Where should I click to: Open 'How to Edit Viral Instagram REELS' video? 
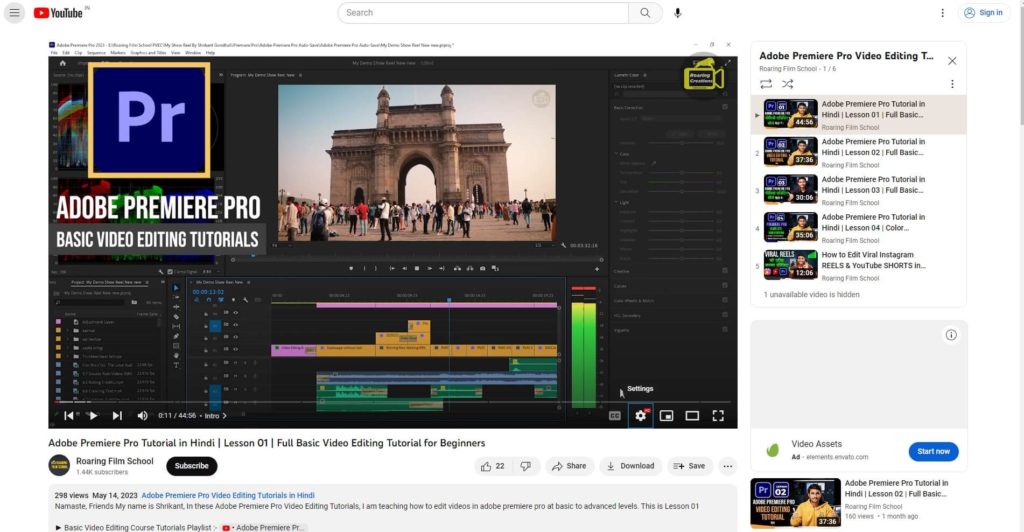coord(858,266)
